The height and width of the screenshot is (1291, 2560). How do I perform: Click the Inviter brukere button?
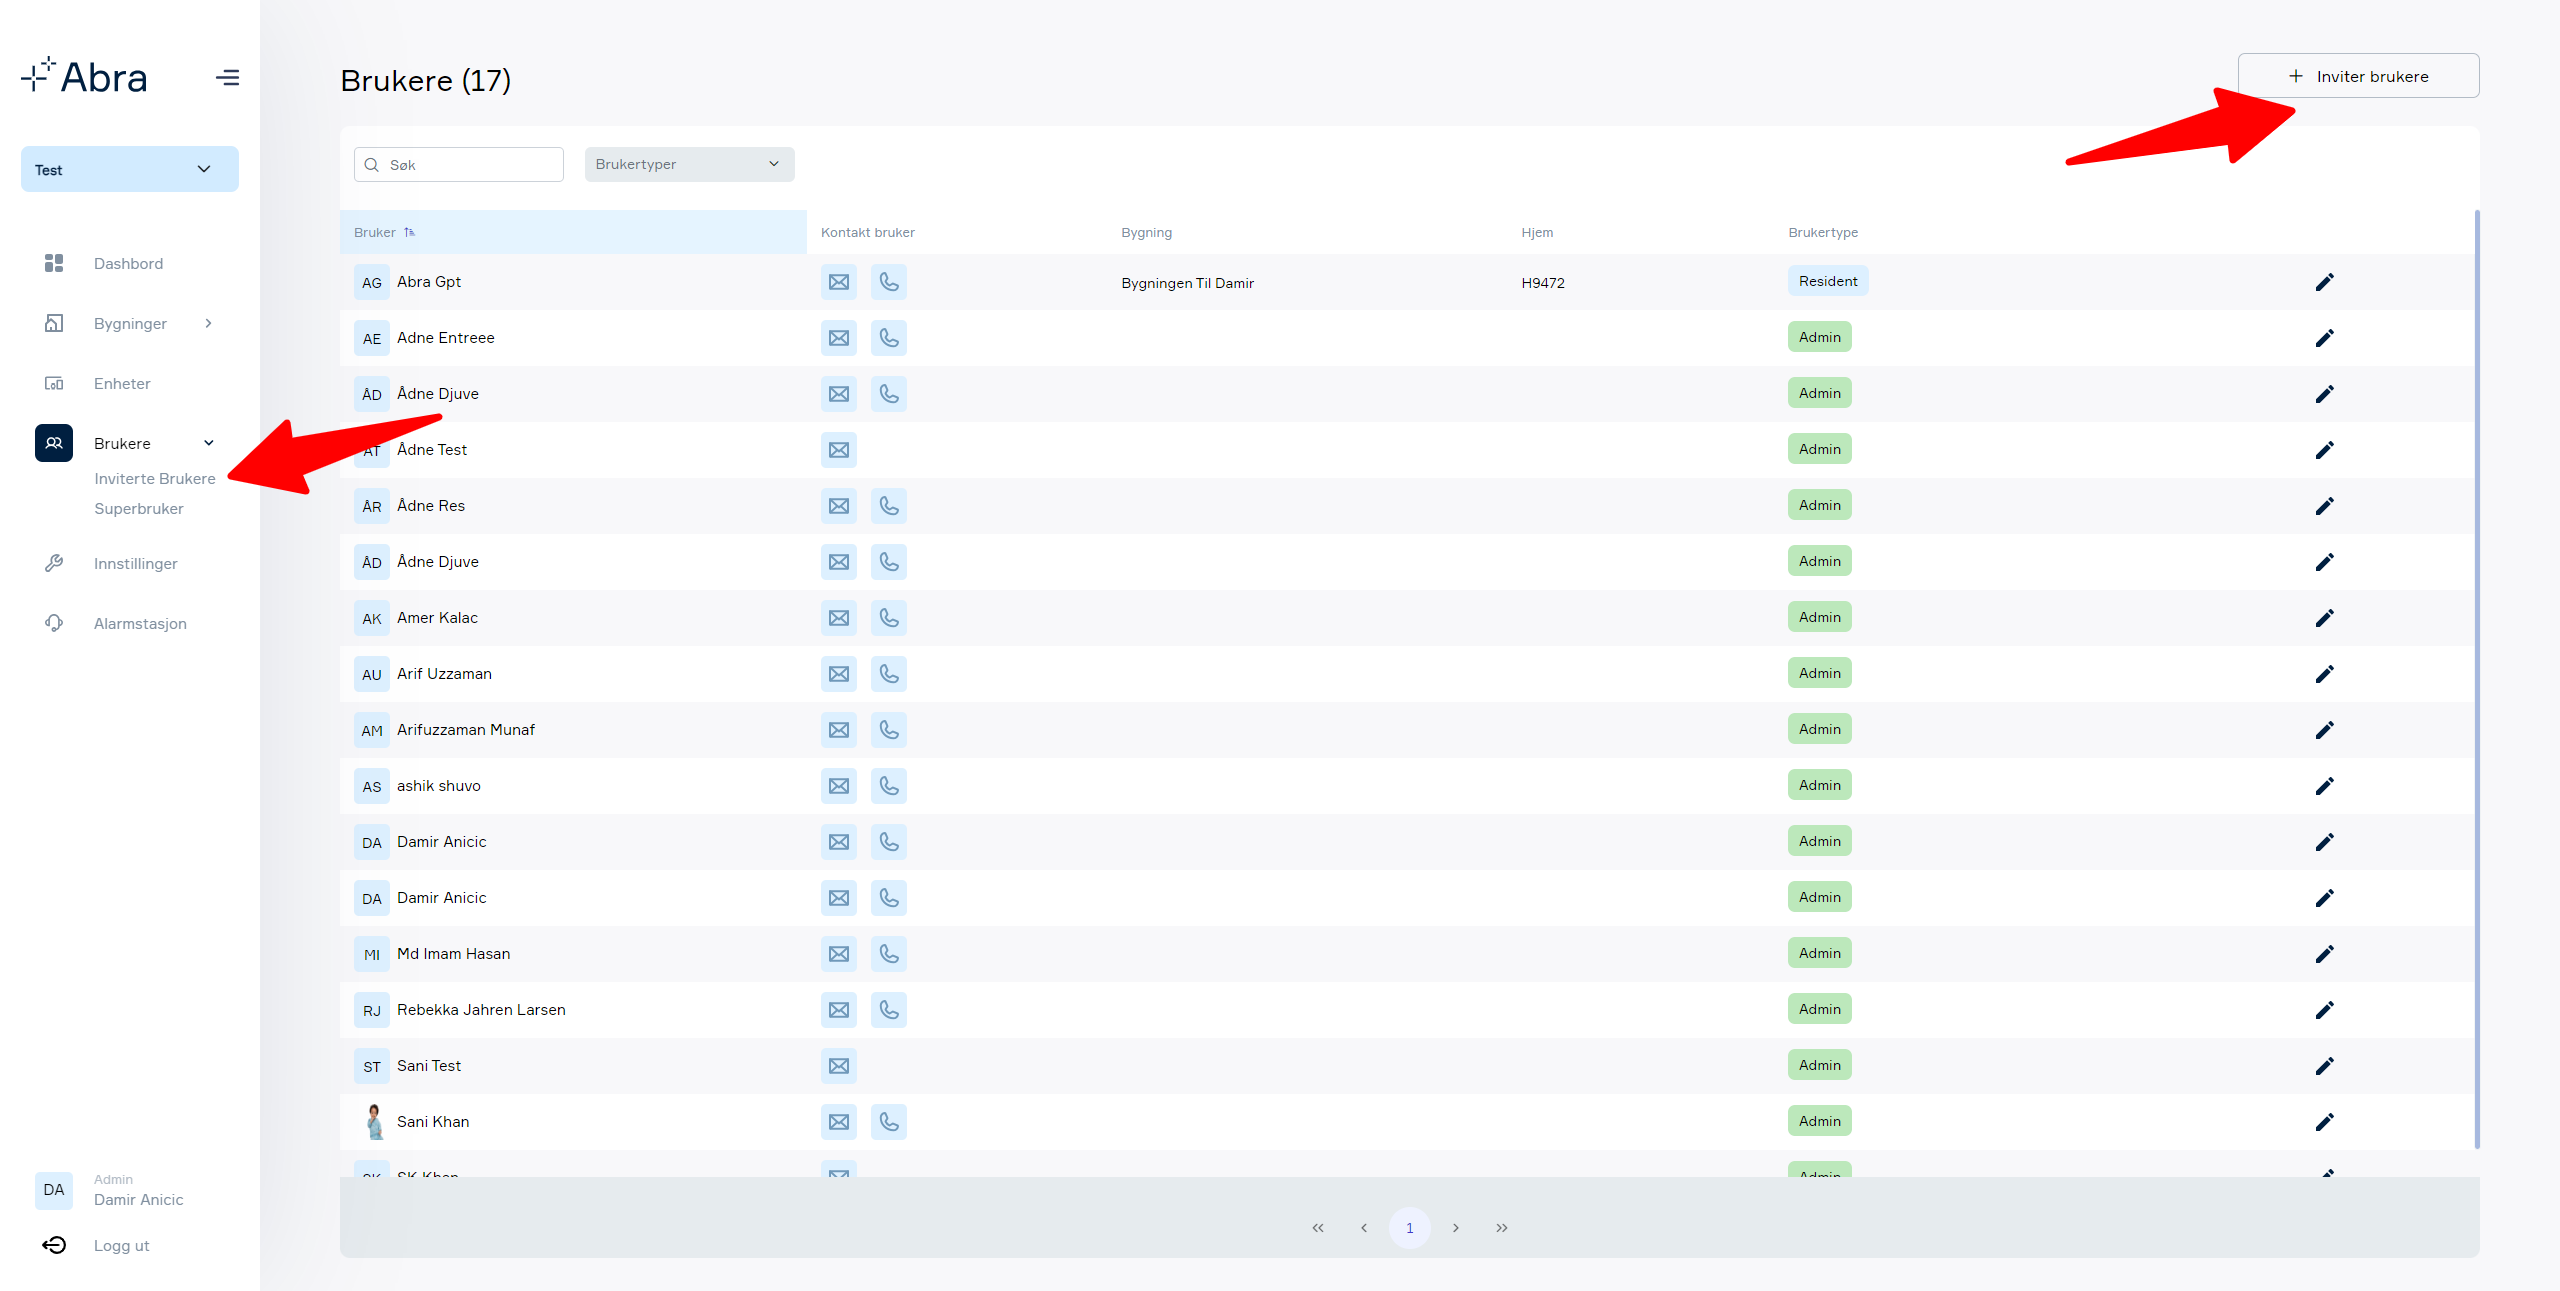pyautogui.click(x=2358, y=76)
